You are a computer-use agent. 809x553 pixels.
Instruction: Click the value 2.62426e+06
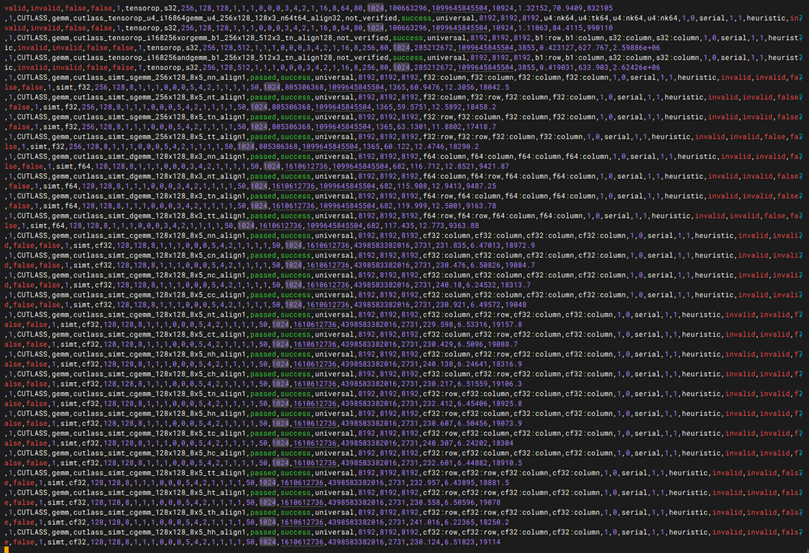point(636,68)
